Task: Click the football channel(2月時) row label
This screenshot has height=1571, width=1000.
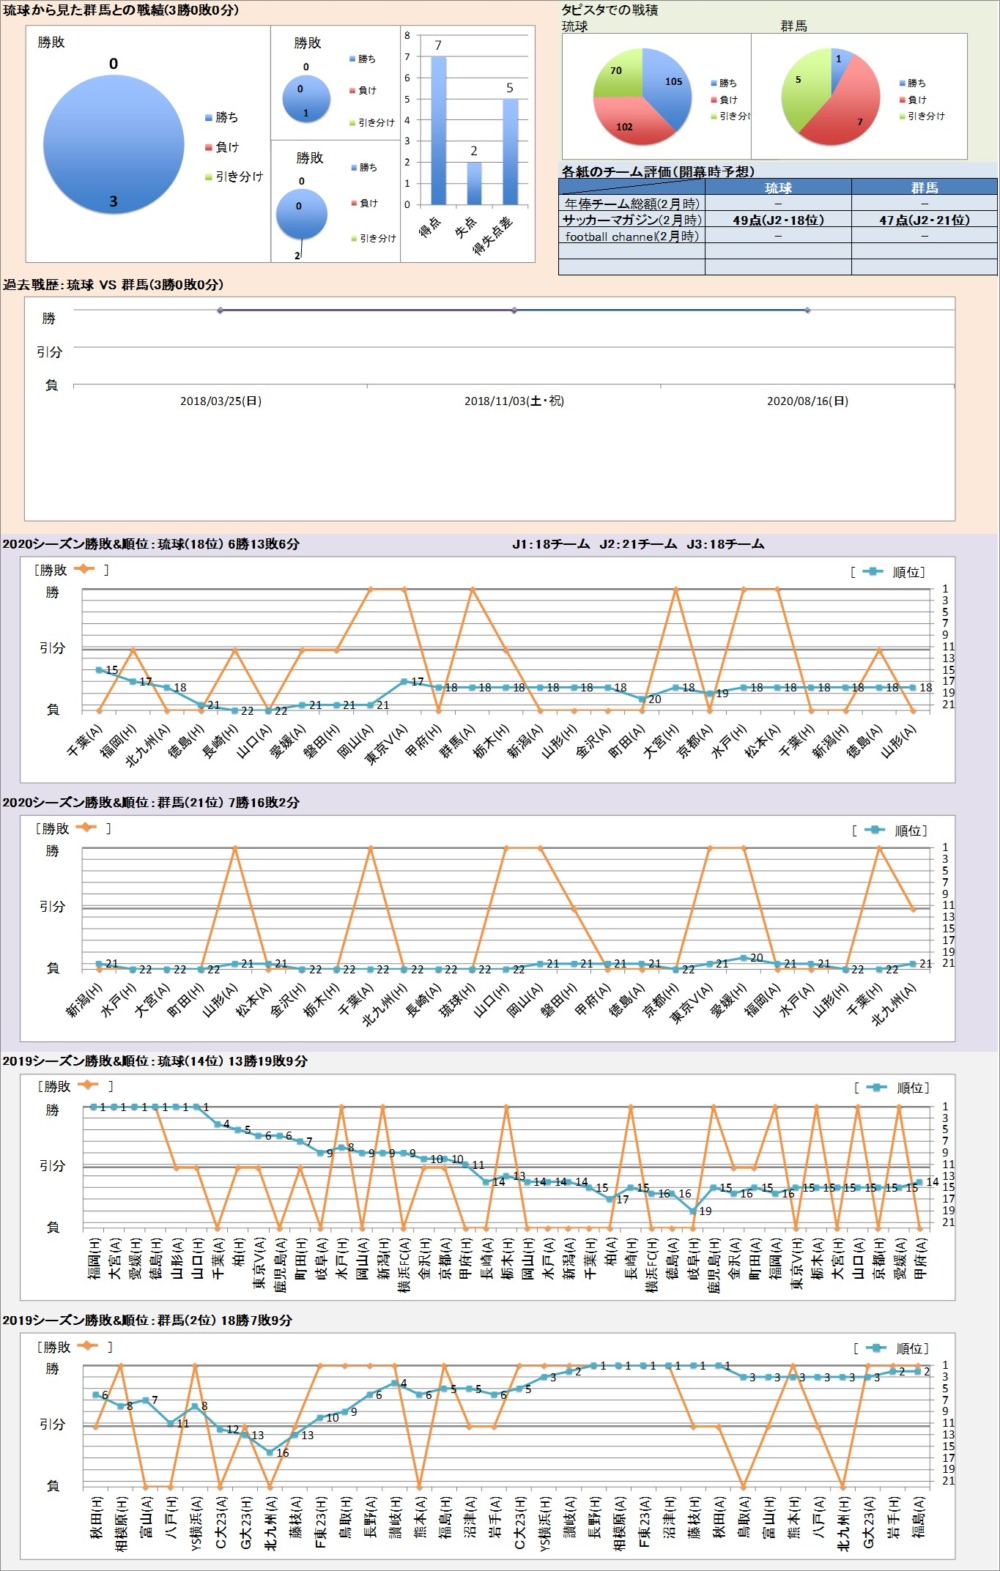Action: tap(632, 237)
